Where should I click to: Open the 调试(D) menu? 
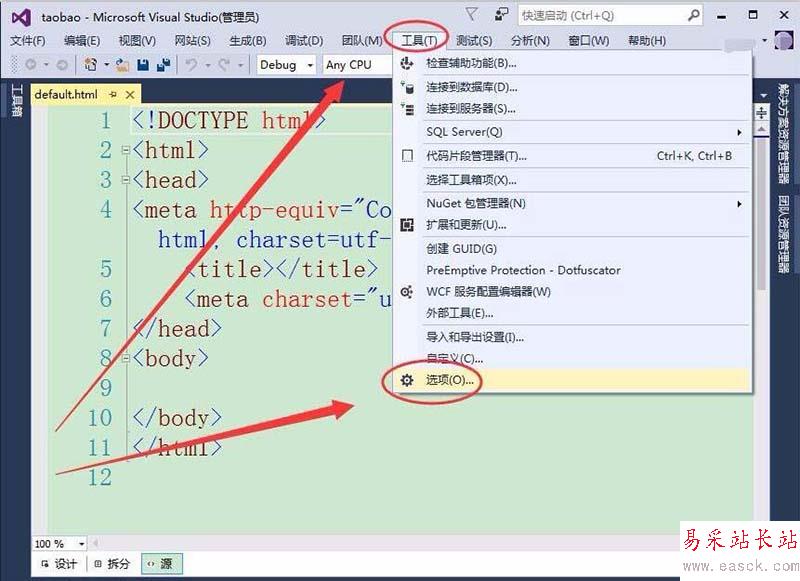304,40
